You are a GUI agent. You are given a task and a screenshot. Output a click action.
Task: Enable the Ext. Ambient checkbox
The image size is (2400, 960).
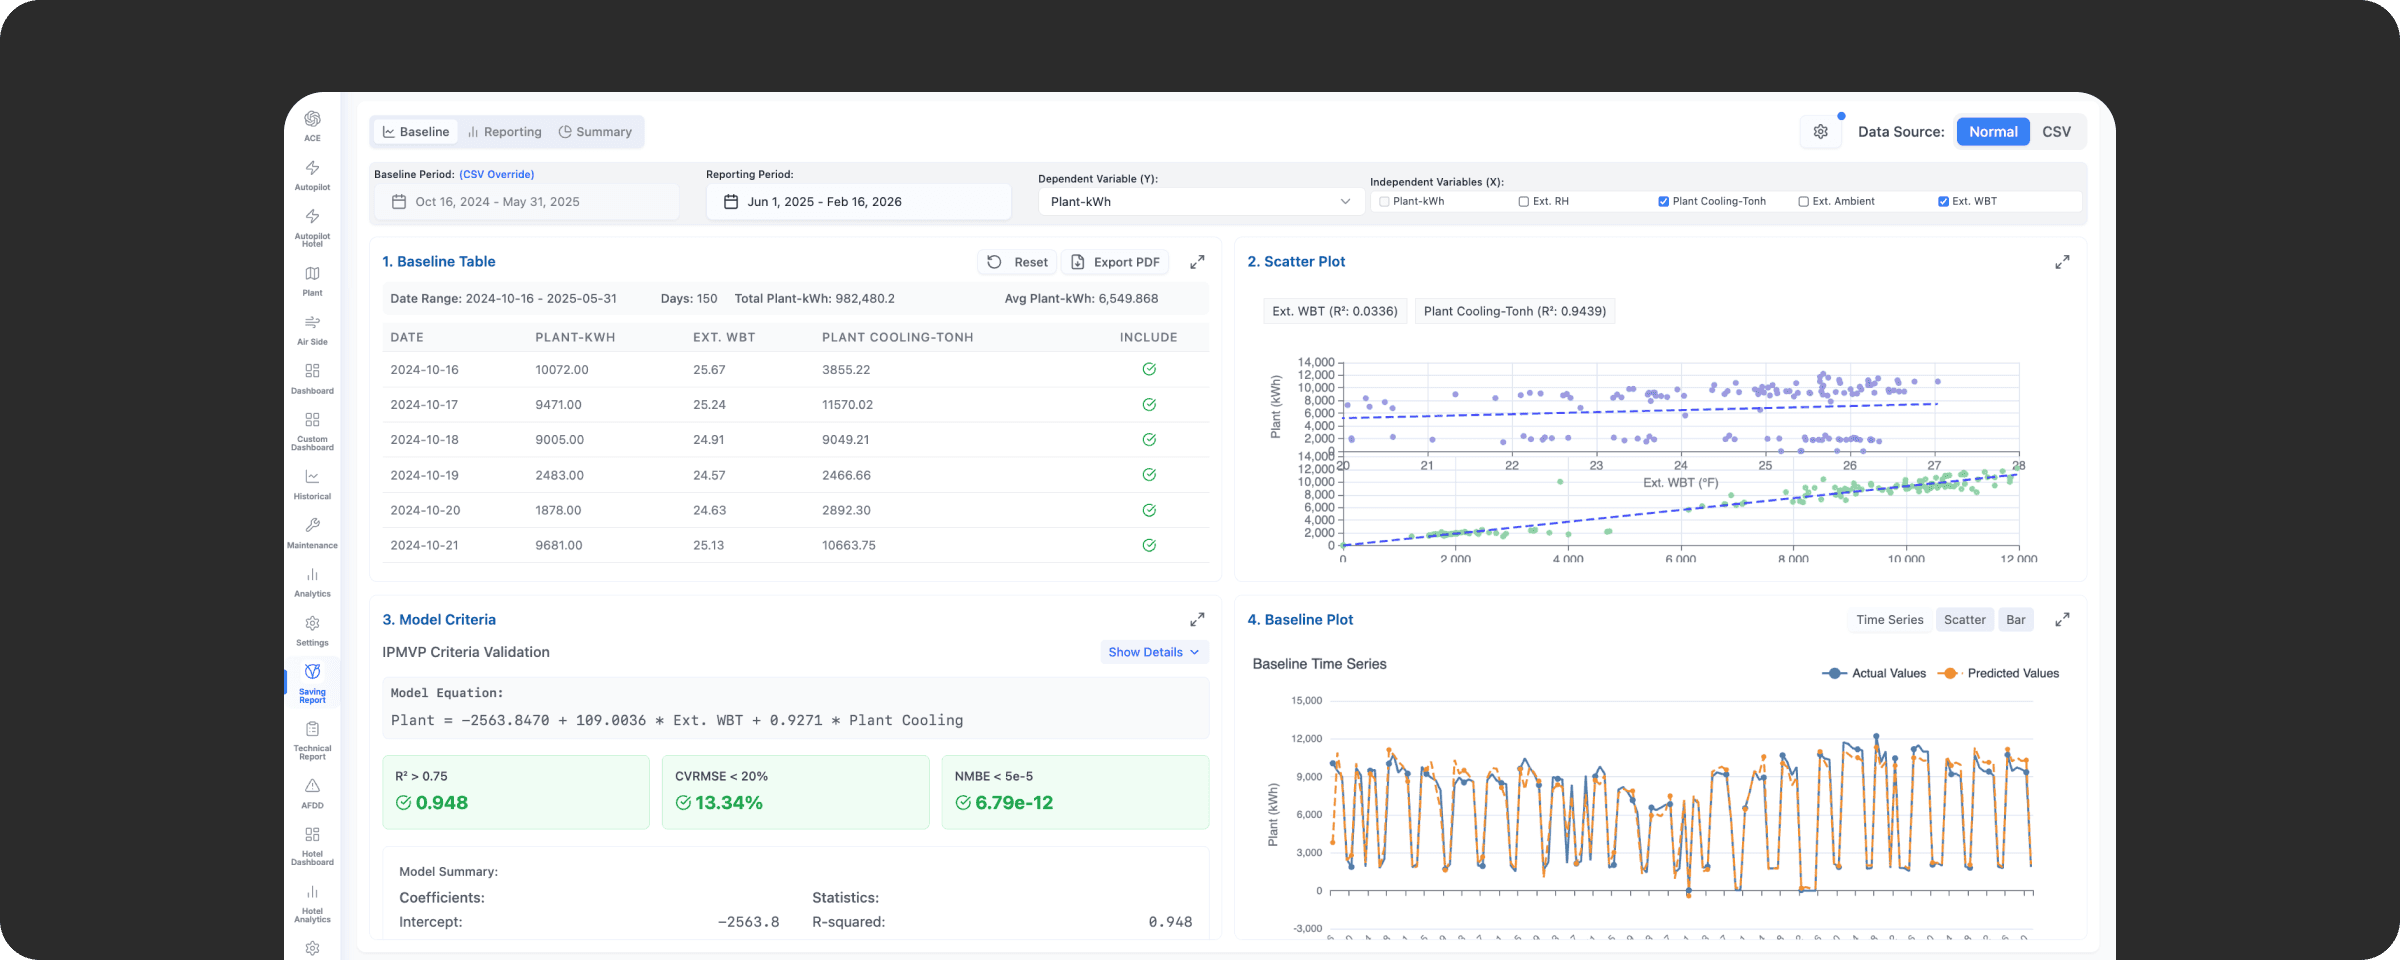pyautogui.click(x=1803, y=202)
